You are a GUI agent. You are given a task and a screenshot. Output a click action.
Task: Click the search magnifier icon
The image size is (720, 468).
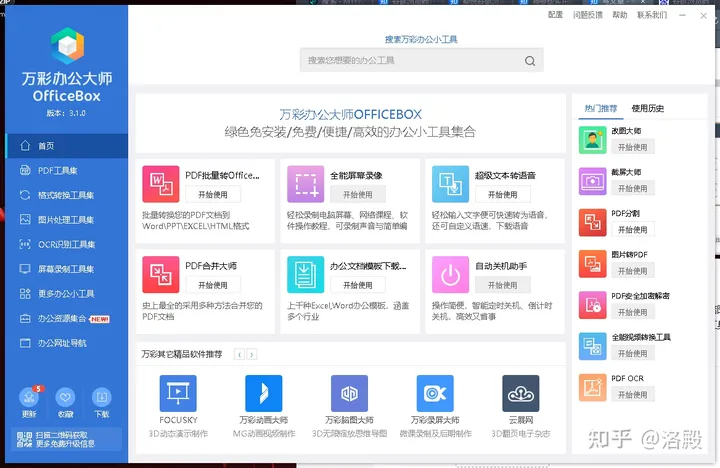click(530, 61)
